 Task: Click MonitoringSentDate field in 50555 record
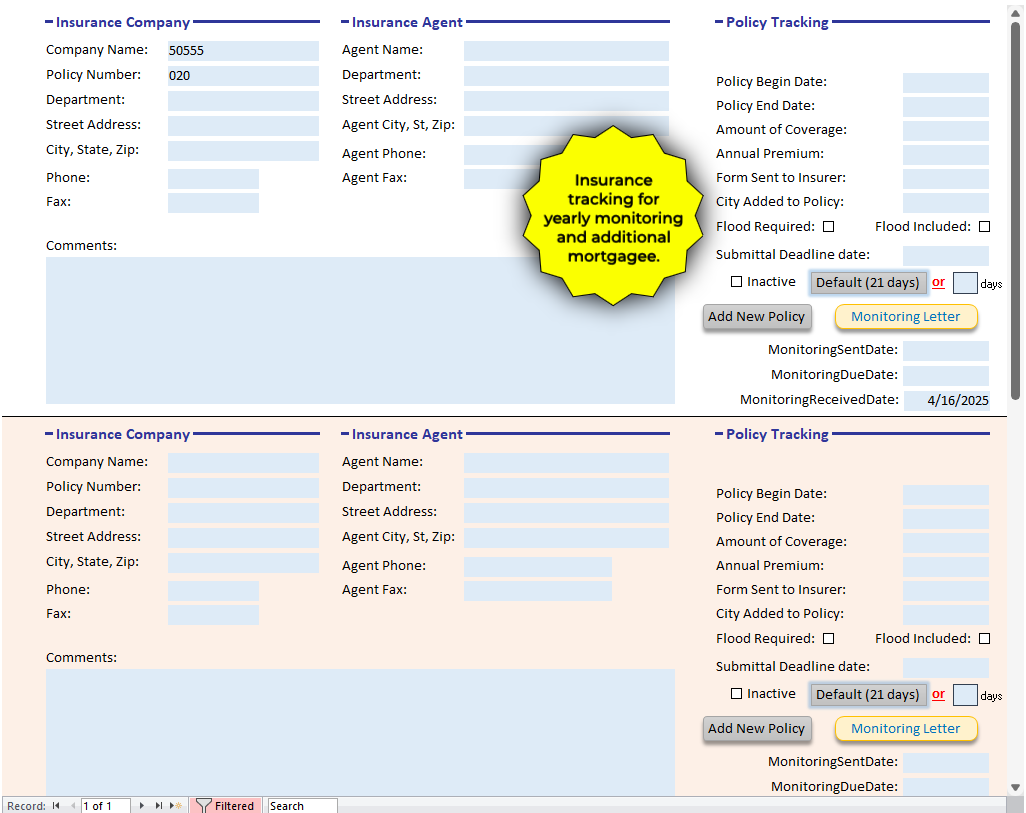click(x=946, y=351)
